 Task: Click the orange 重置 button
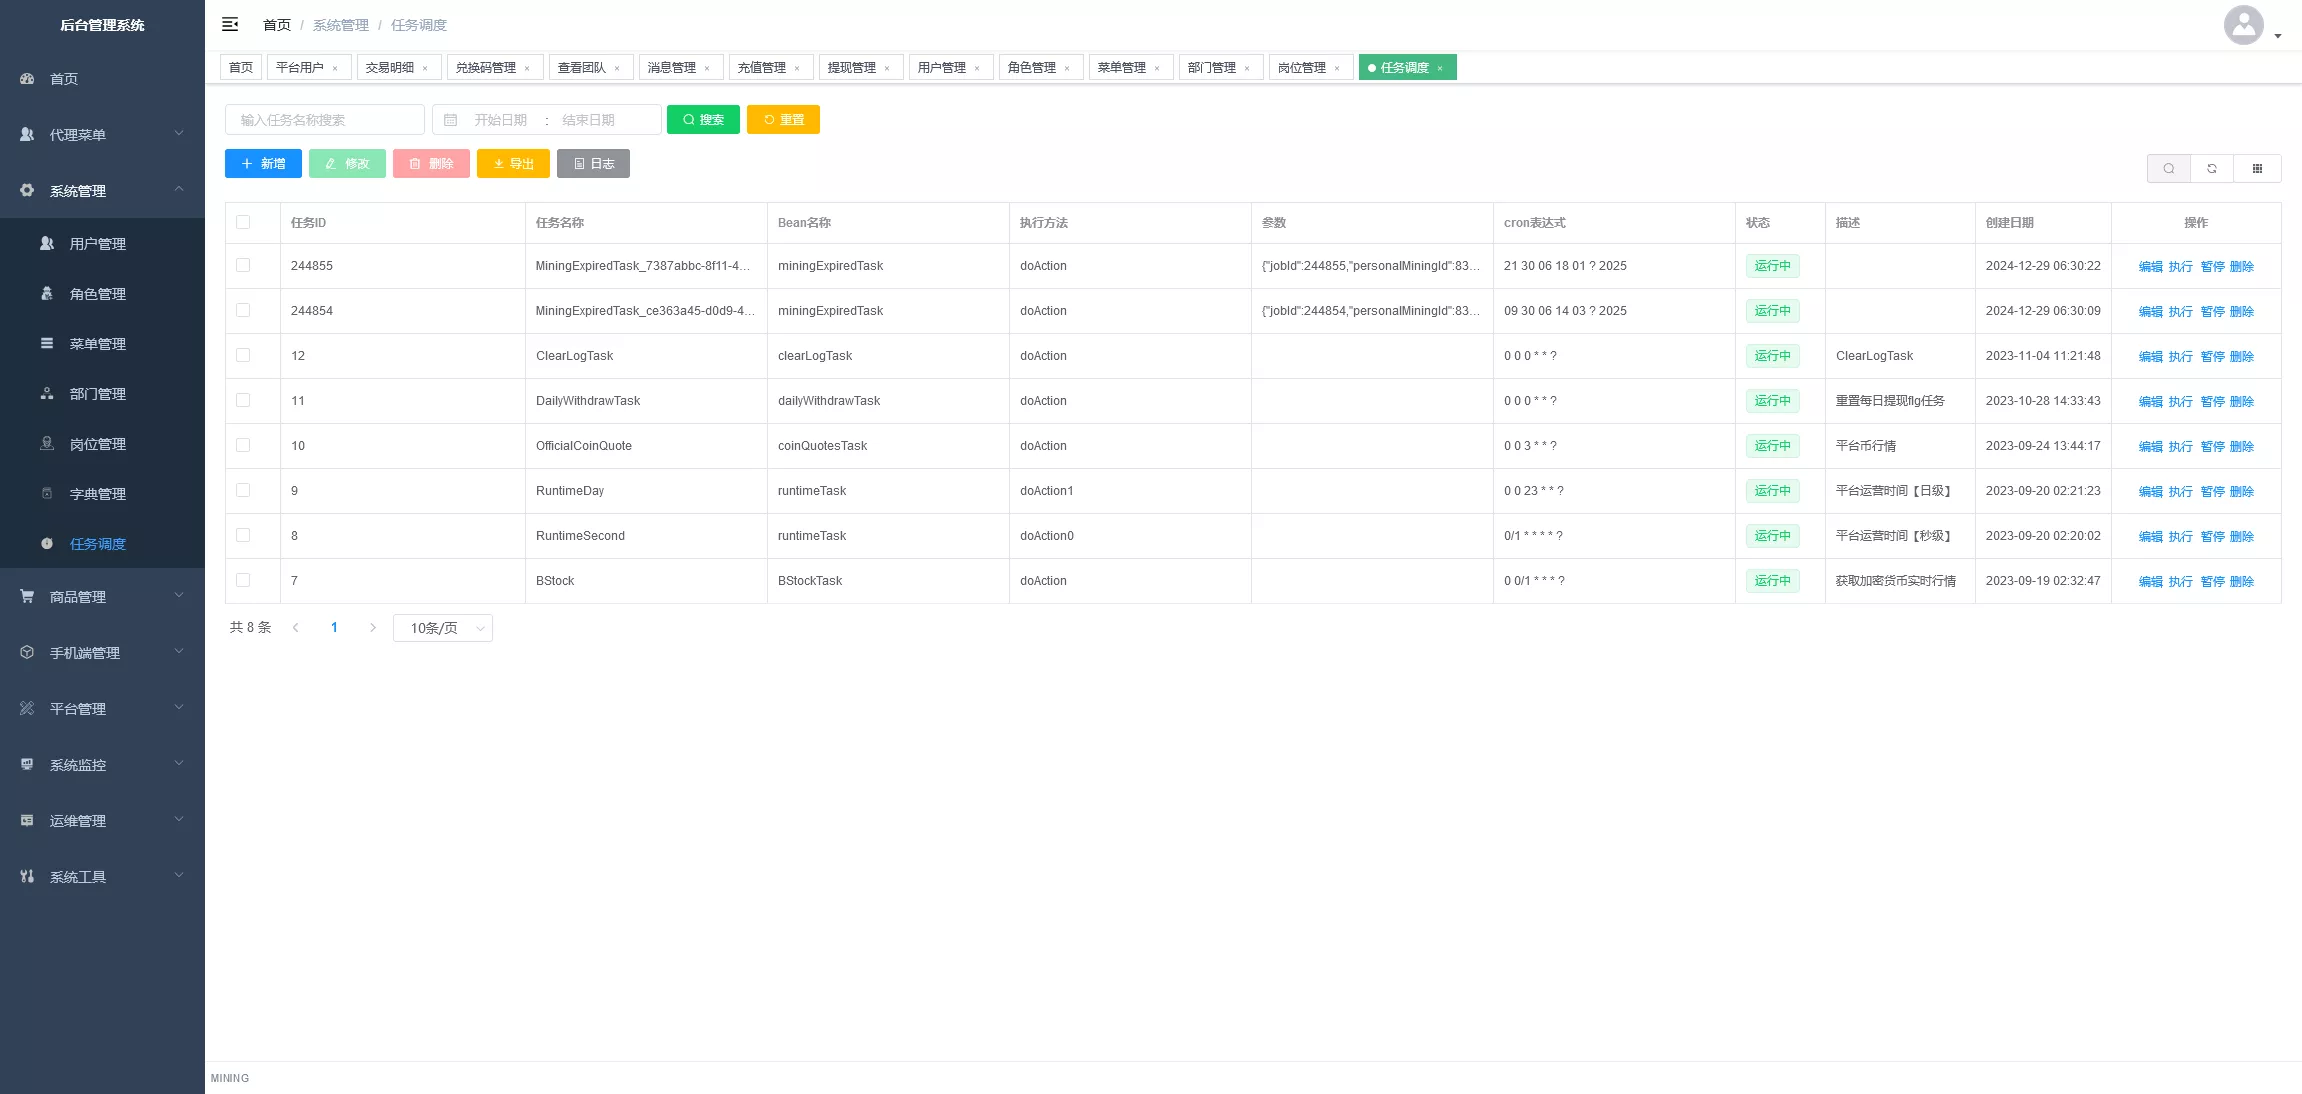pos(783,120)
